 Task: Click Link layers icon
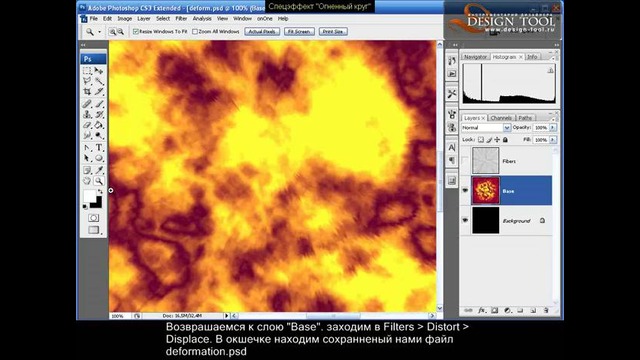coord(469,311)
